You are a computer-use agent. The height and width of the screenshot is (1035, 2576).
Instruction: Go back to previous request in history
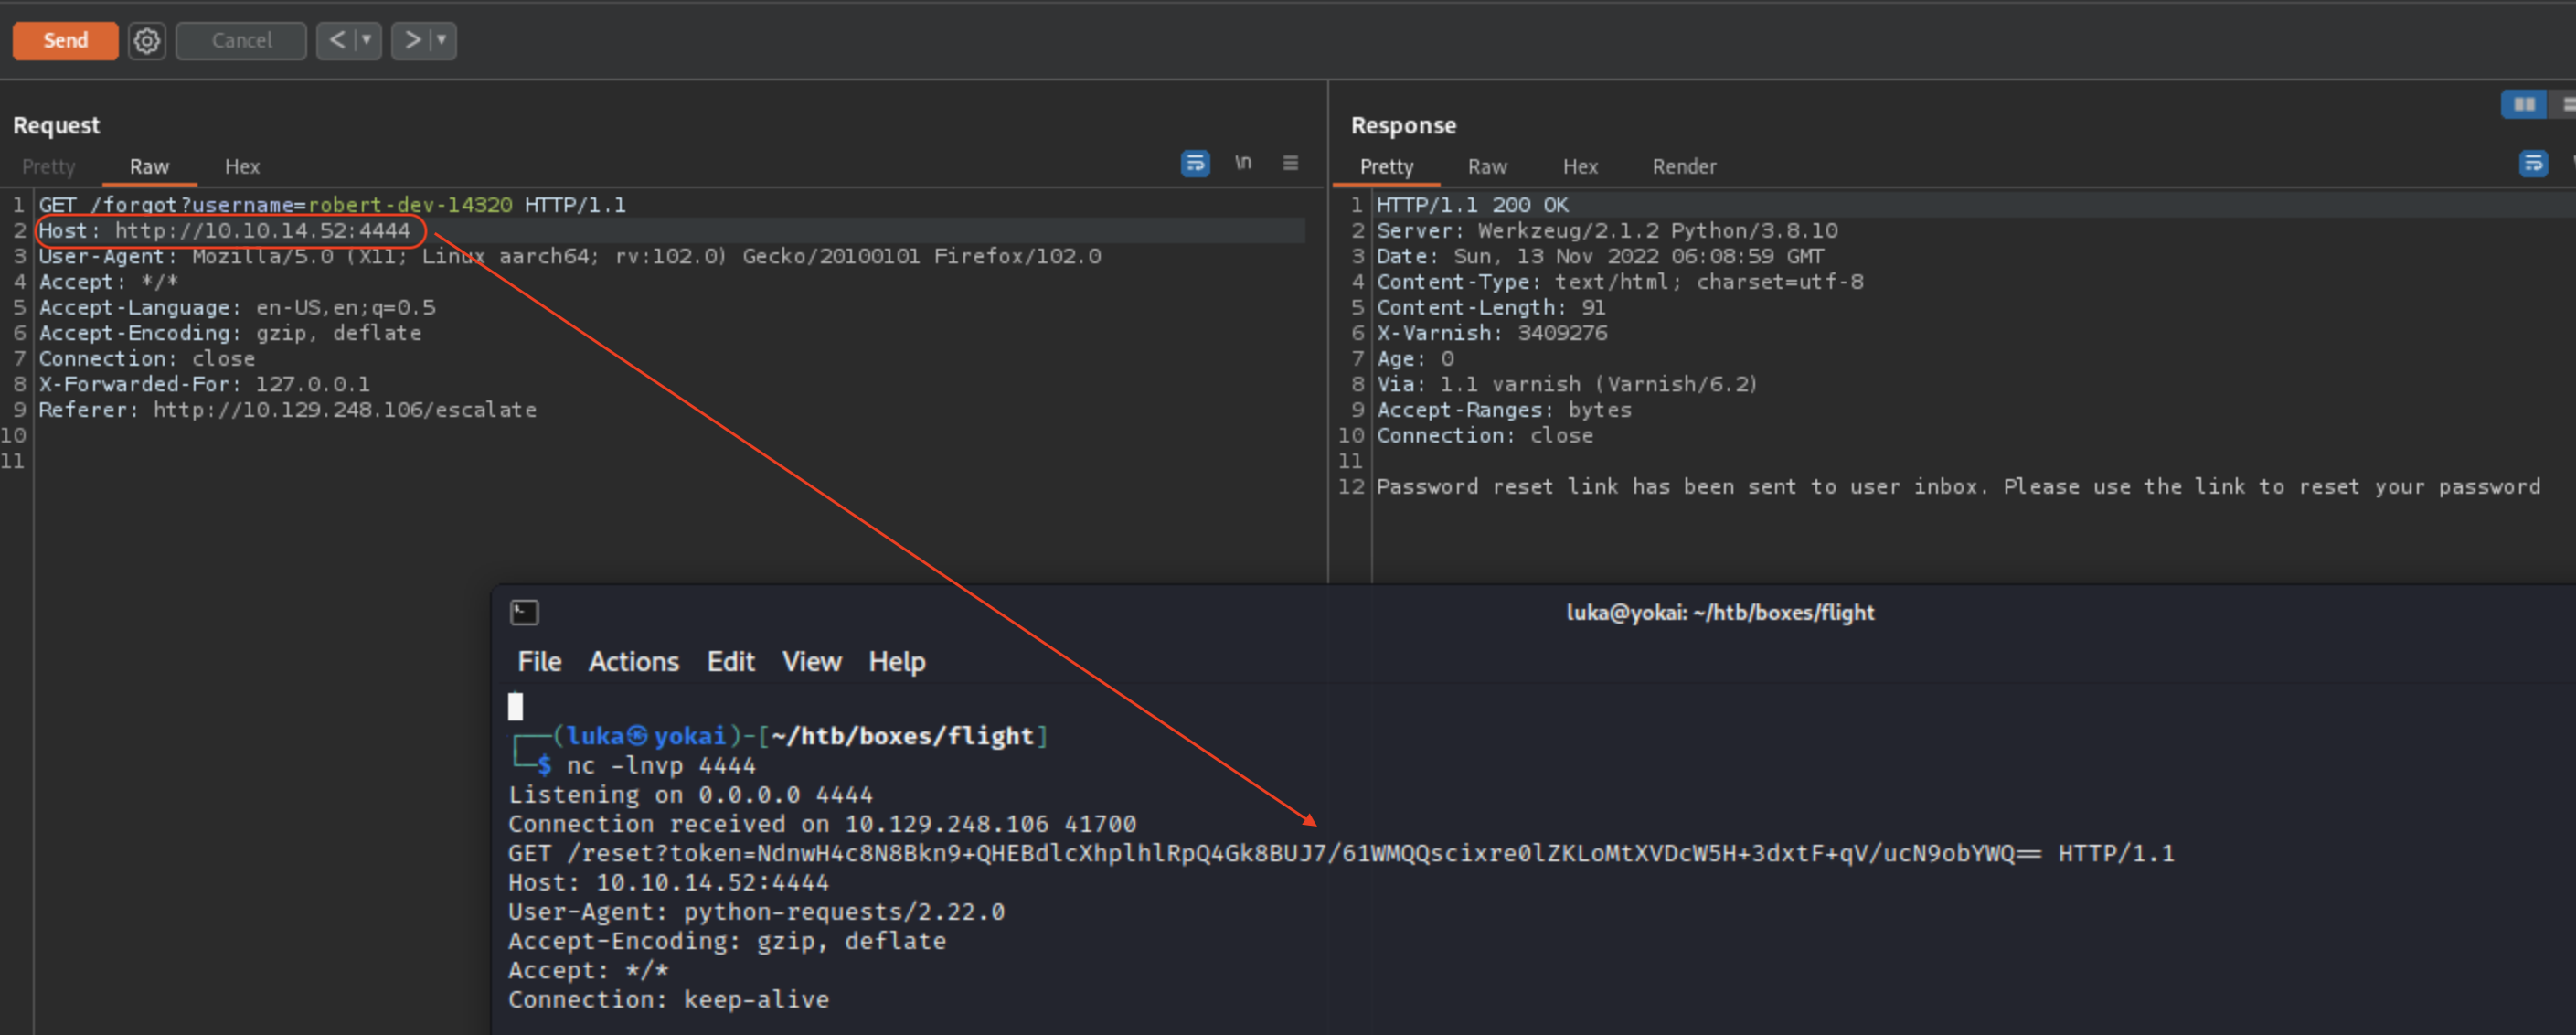[337, 41]
